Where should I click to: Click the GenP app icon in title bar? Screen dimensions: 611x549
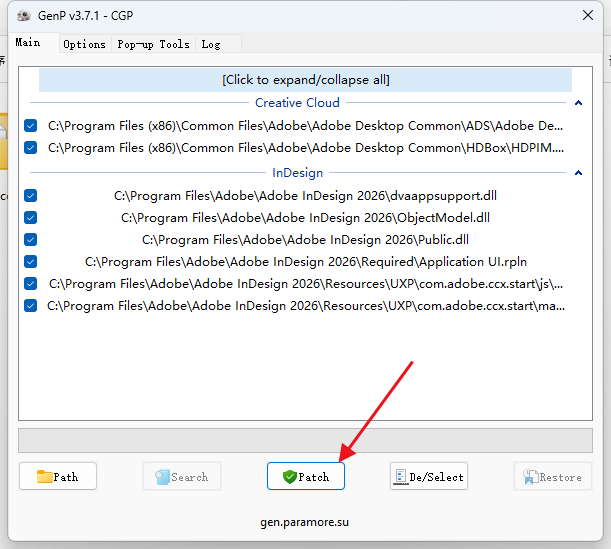tap(24, 16)
